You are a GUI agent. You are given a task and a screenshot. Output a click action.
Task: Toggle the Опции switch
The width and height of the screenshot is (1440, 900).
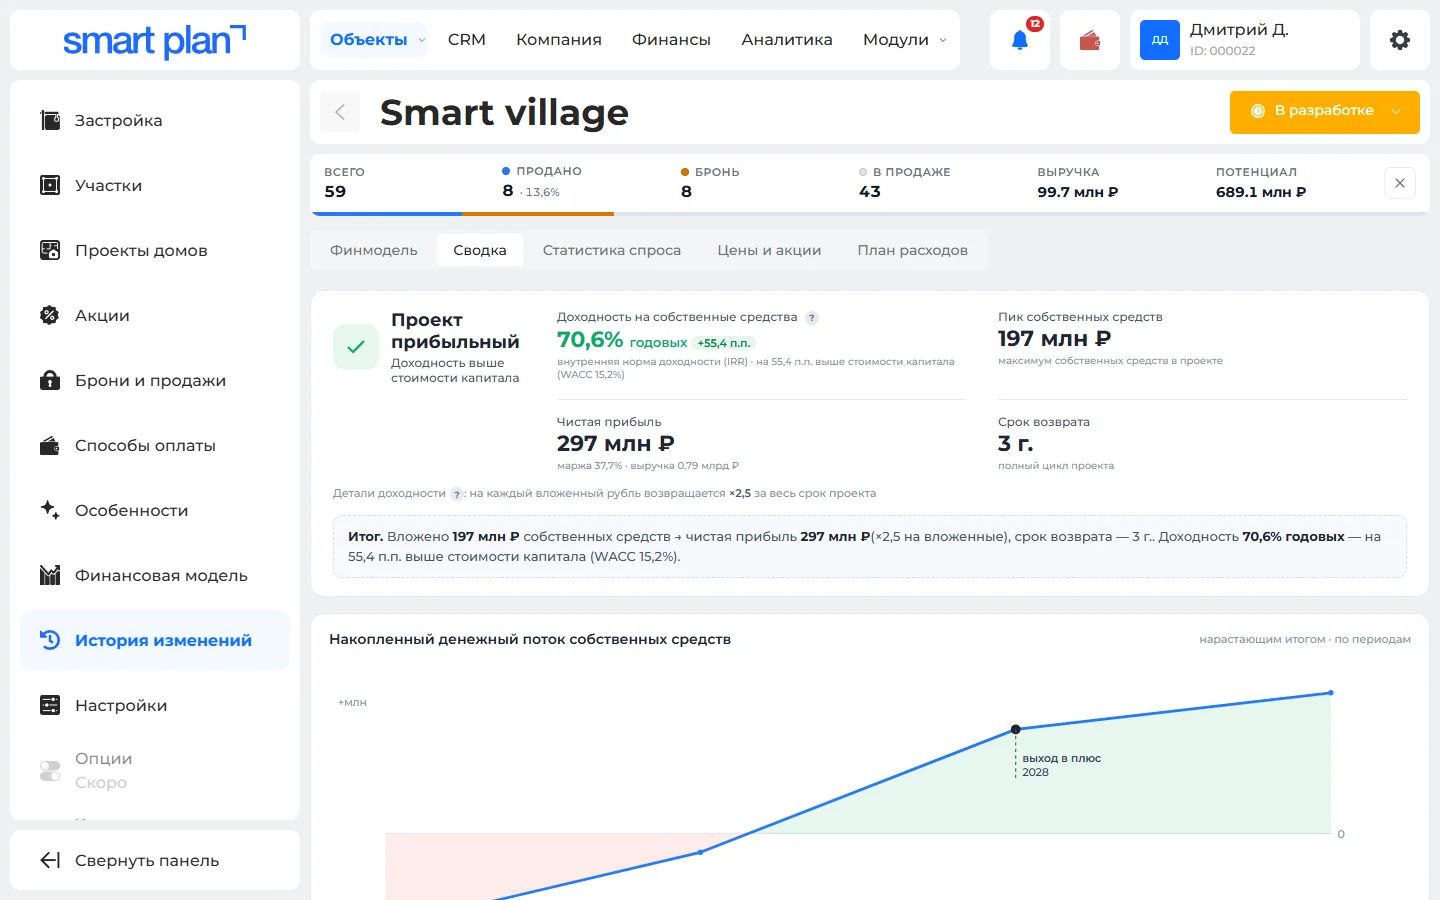click(x=50, y=771)
